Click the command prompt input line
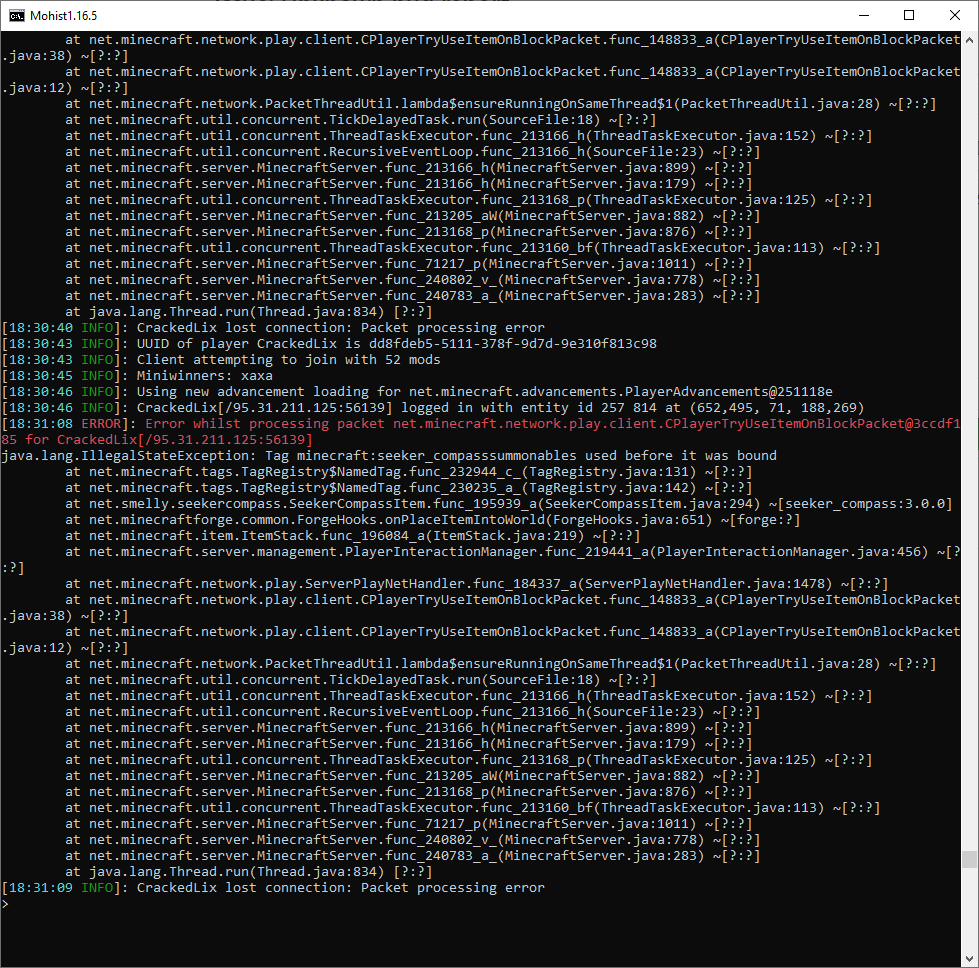This screenshot has height=968, width=979. click(481, 904)
